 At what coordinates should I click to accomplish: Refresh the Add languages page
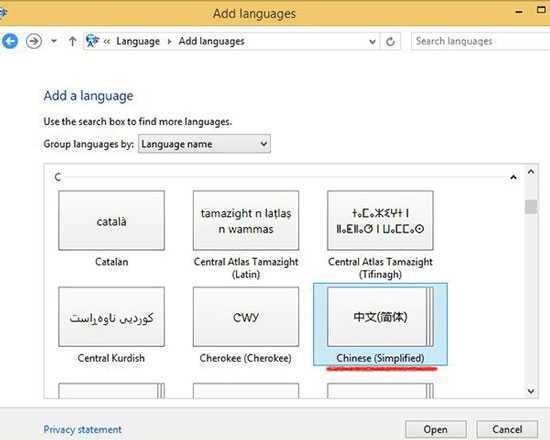[x=390, y=42]
